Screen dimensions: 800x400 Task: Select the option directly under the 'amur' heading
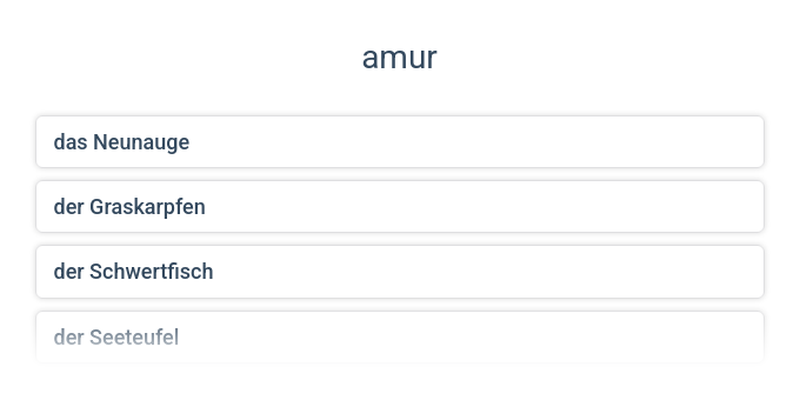coord(400,142)
